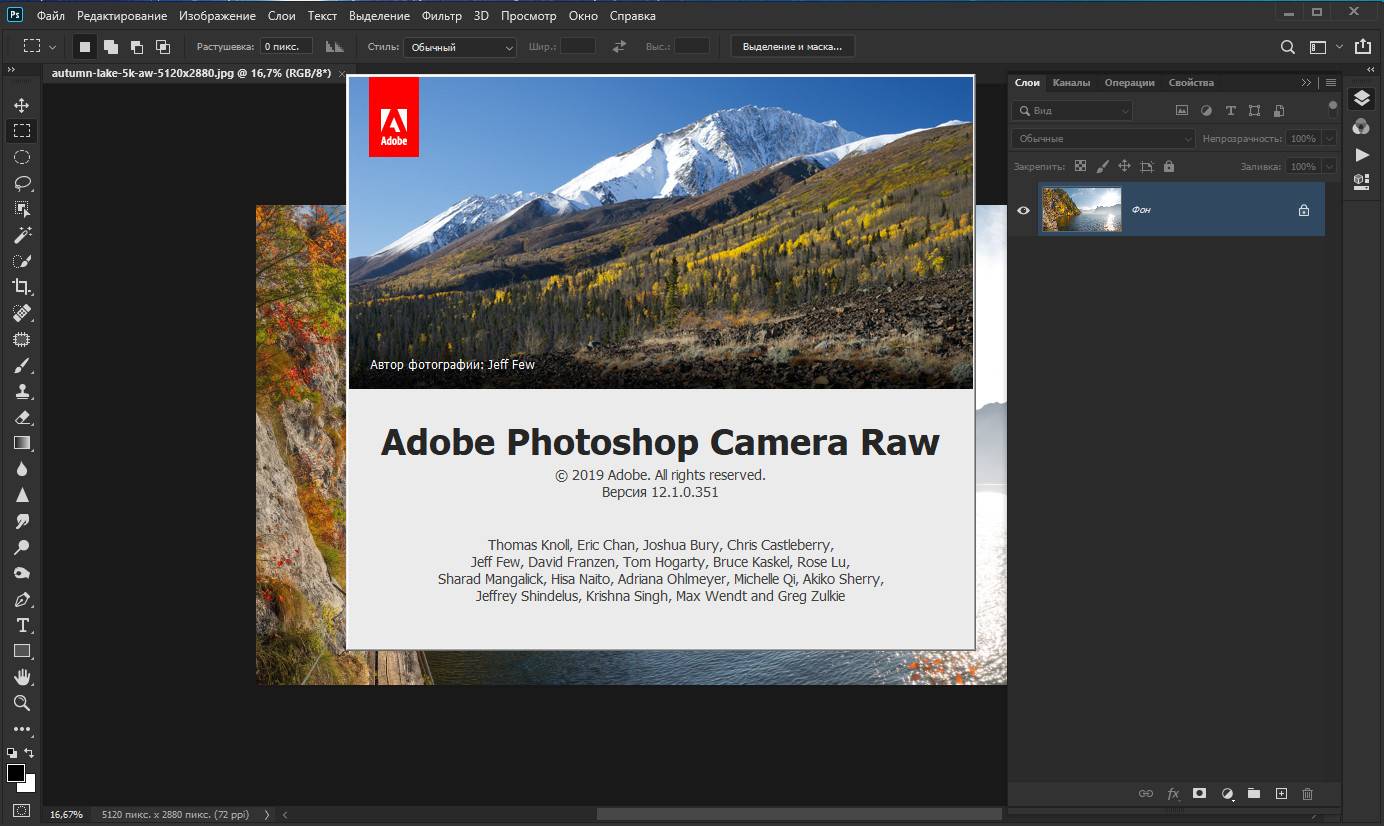Viewport: 1384px width, 826px height.
Task: Open the tool preset picker arrow
Action: tap(52, 47)
